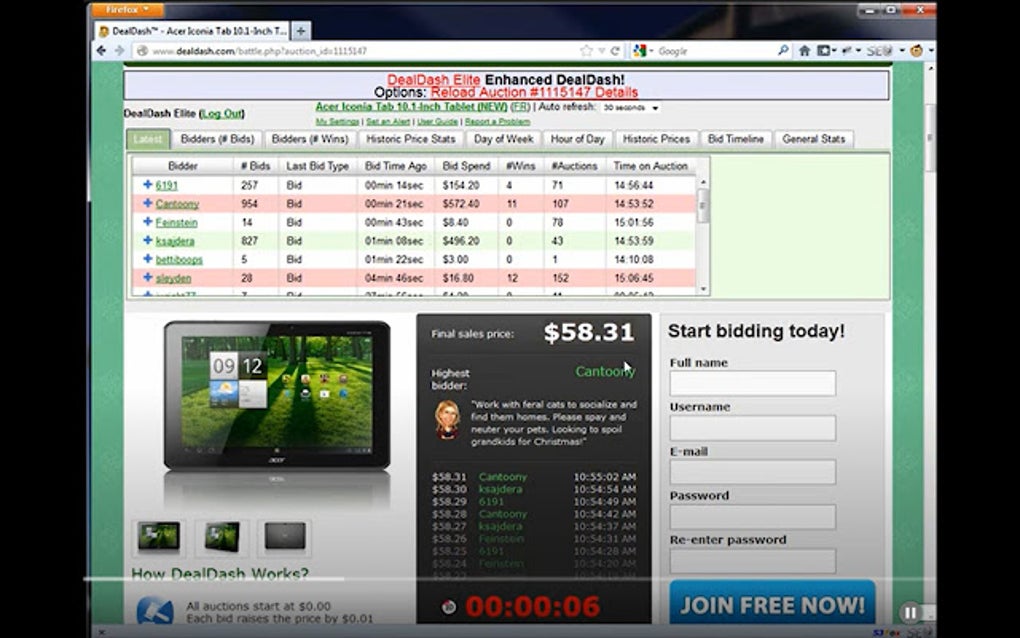The height and width of the screenshot is (638, 1020).
Task: Click the highest bidder avatar image
Action: click(448, 419)
